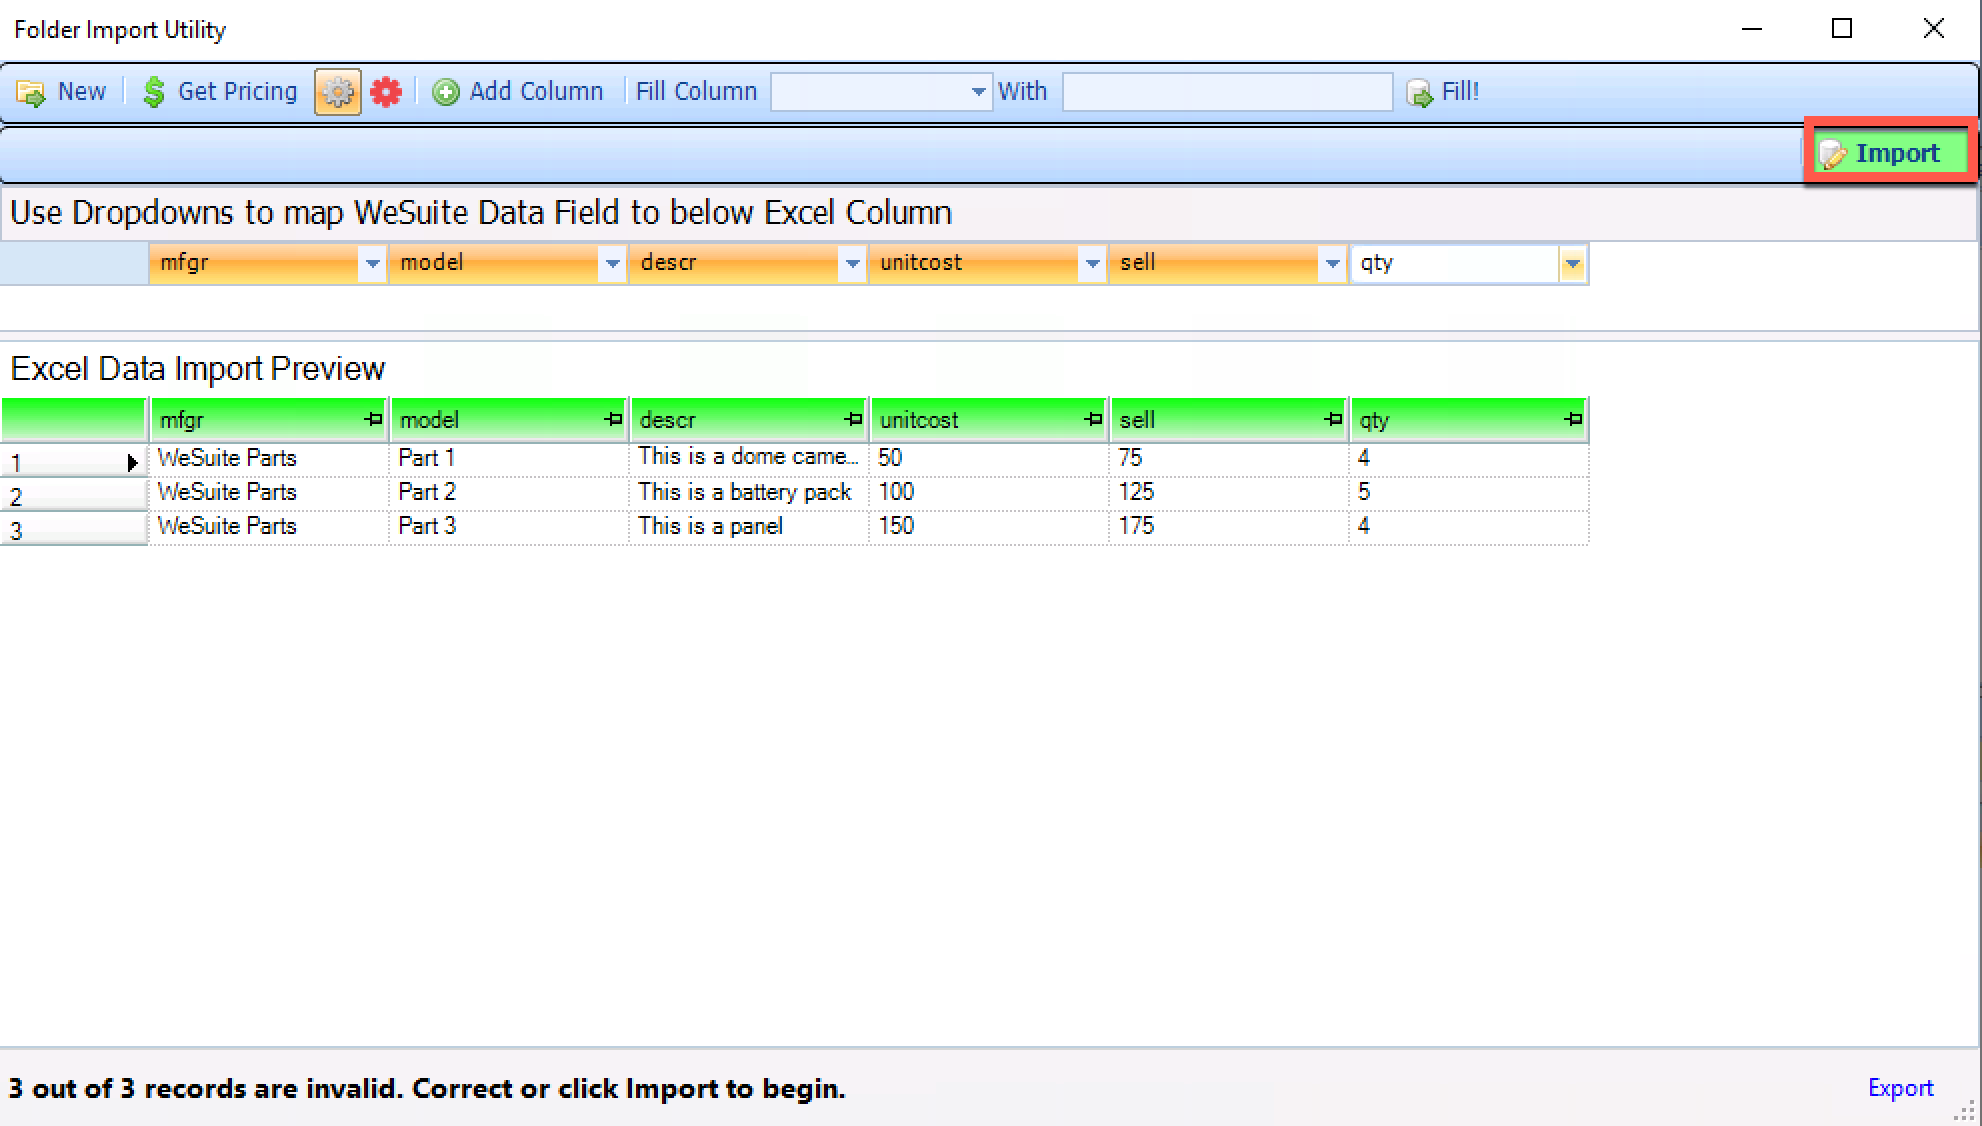Select the sell cell showing 125
Screen dimensions: 1982x1126
1228,493
